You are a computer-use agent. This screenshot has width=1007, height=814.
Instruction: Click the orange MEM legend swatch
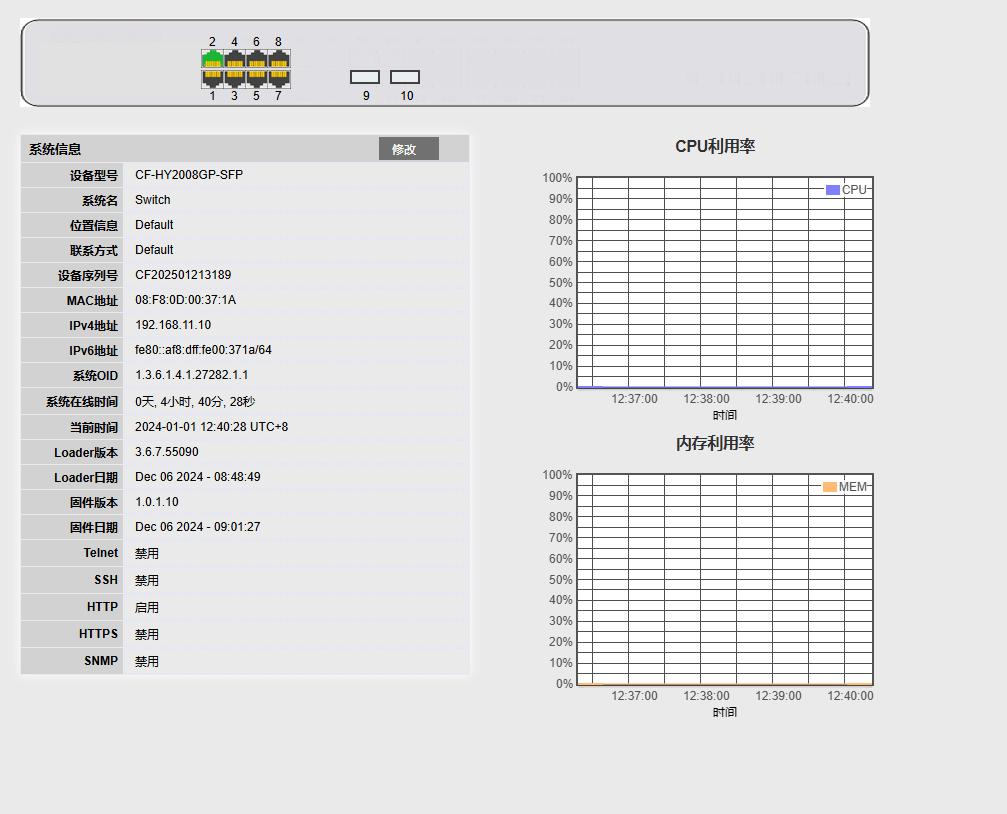pos(830,486)
